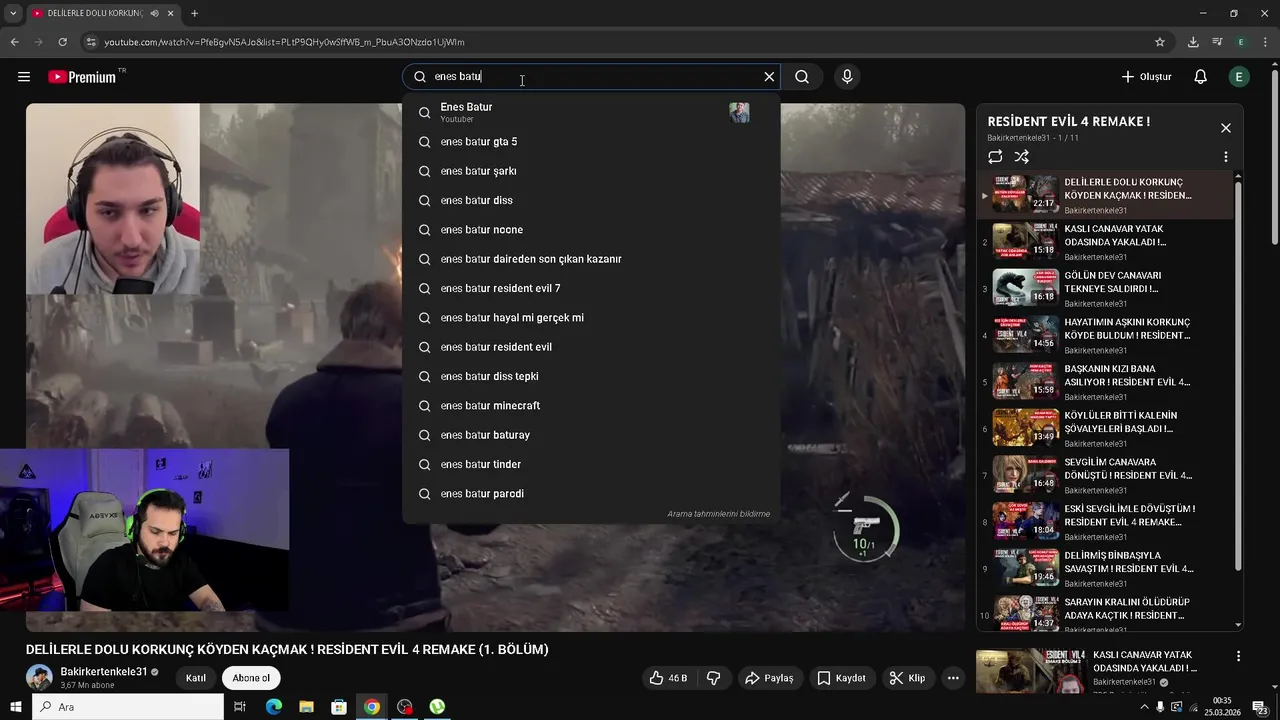Toggle playlist shuffle

tap(1021, 157)
